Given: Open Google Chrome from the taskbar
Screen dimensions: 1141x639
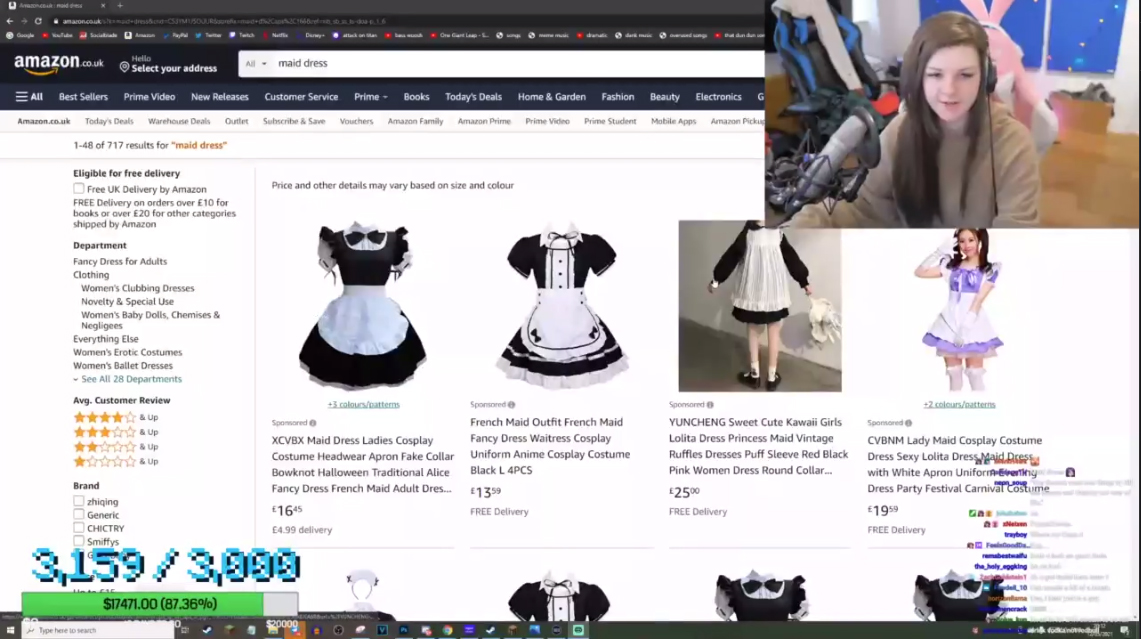Looking at the screenshot, I should pos(448,630).
